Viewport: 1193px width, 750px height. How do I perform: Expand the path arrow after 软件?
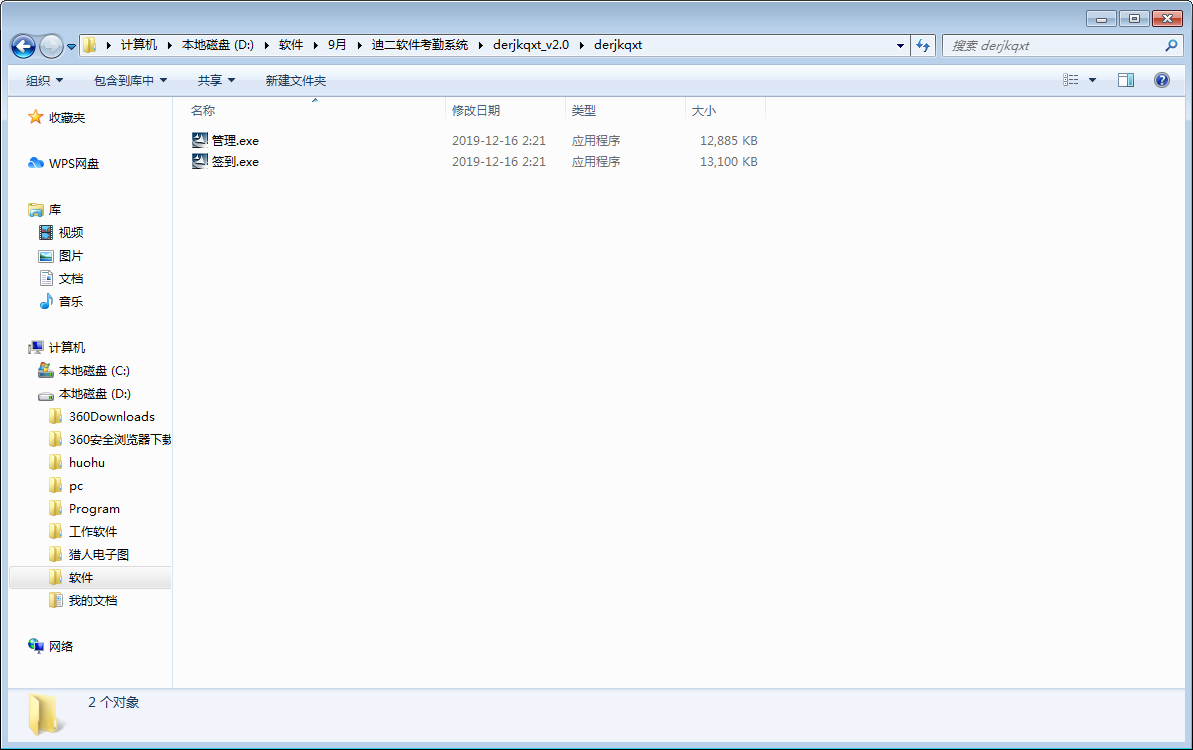tap(315, 45)
